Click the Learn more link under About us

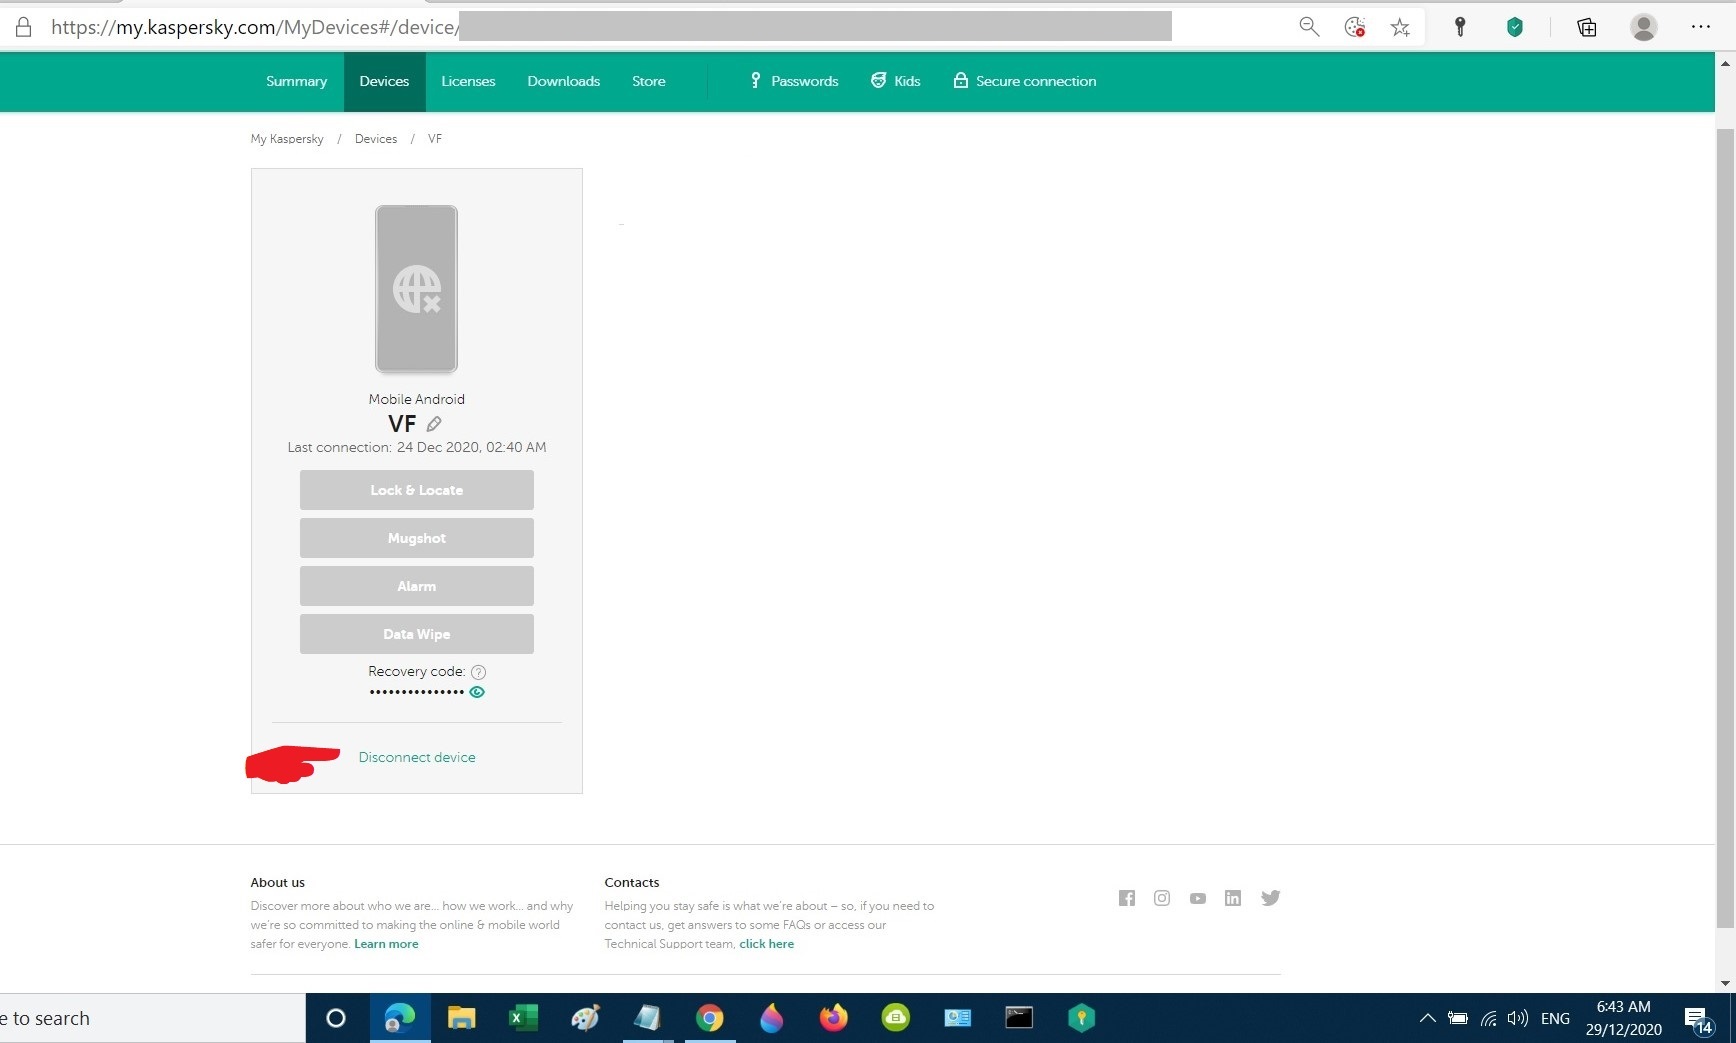pos(386,944)
